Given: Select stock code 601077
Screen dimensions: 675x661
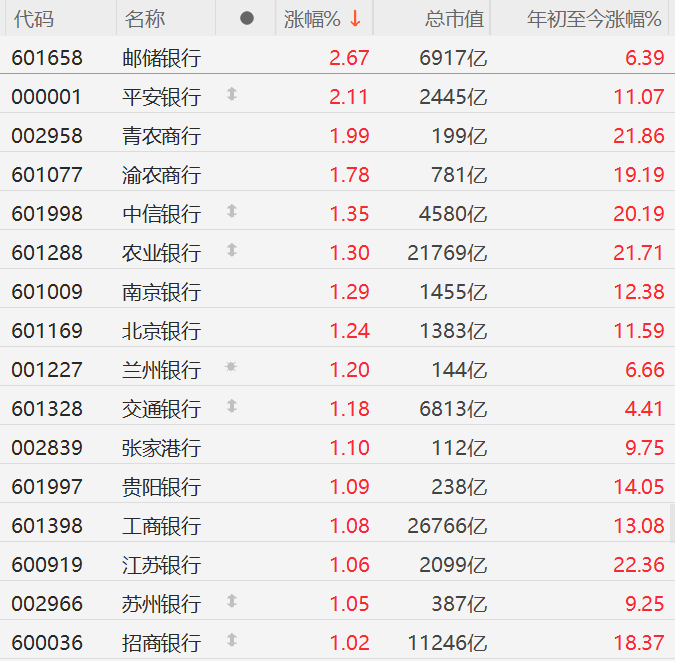Looking at the screenshot, I should (x=47, y=175).
